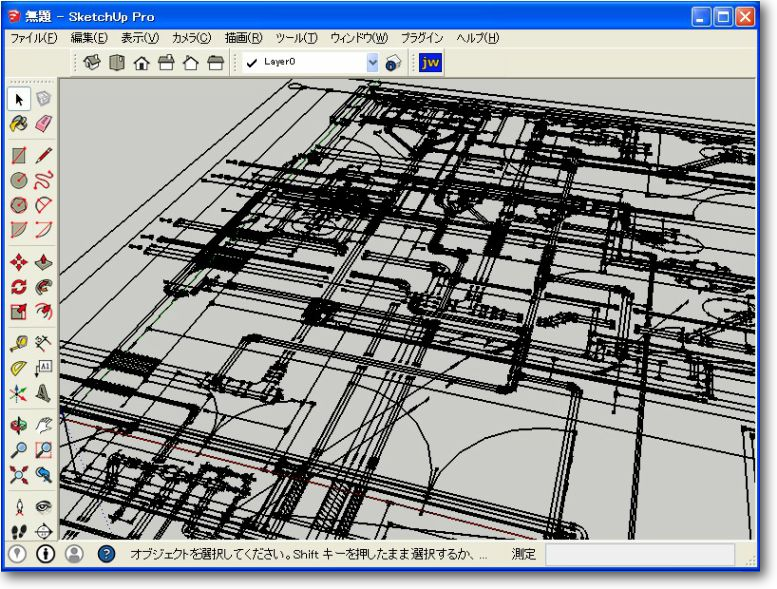Switch to Front view house icon

(x=142, y=63)
